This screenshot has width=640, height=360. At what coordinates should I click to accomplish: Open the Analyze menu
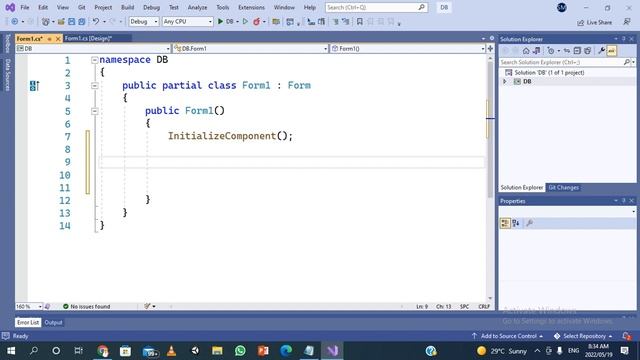coord(198,7)
